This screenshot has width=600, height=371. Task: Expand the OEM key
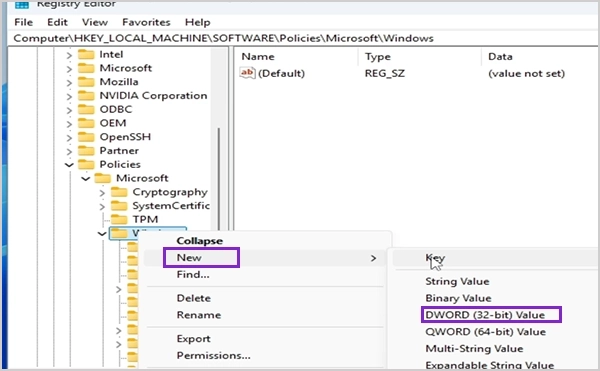69,124
